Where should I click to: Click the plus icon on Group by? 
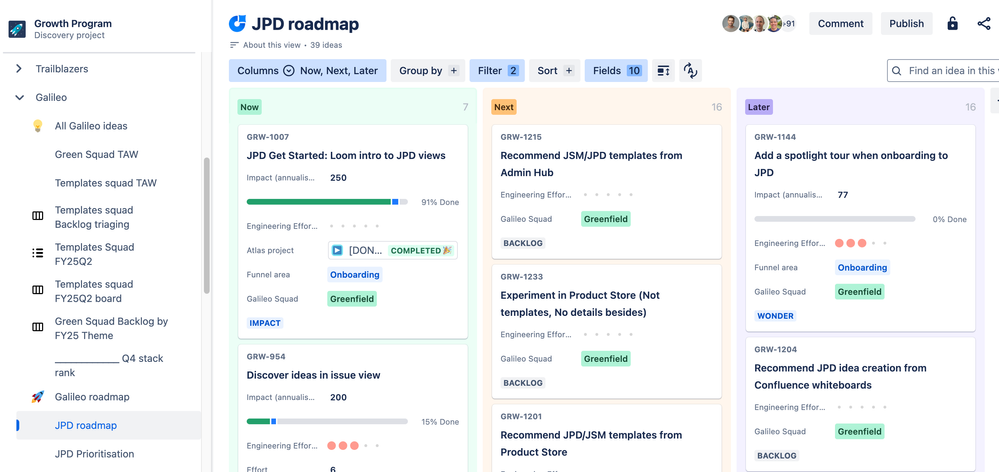point(454,71)
